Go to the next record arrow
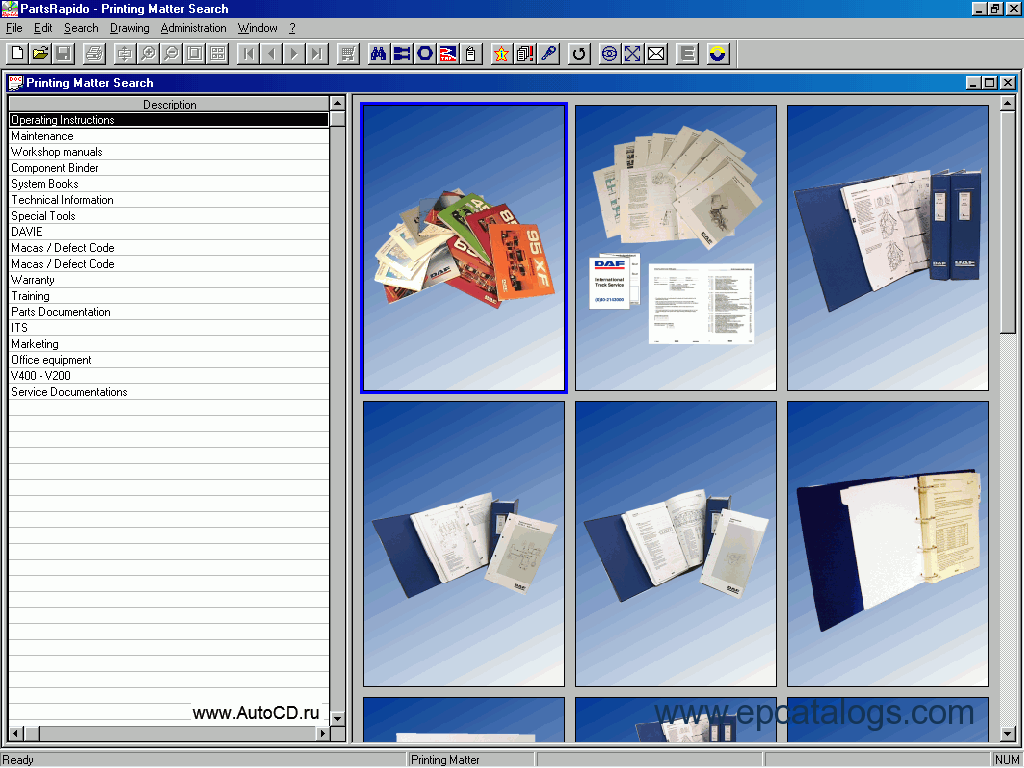The width and height of the screenshot is (1024, 768). (x=294, y=54)
